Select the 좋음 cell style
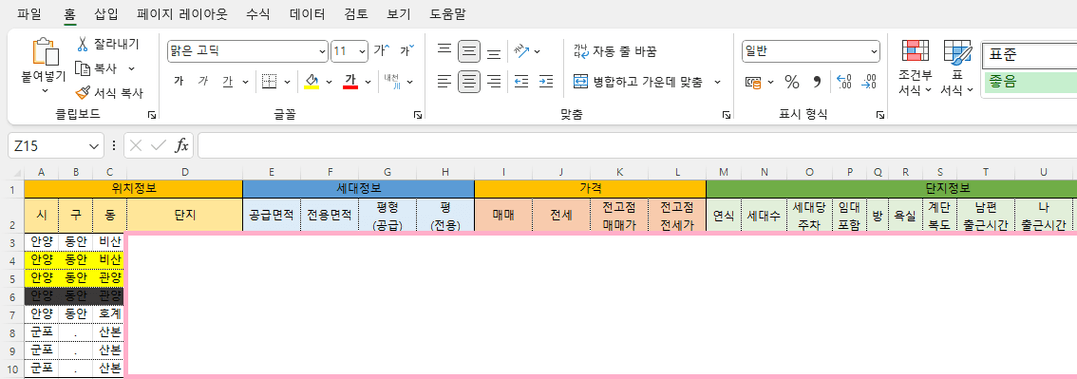This screenshot has height=379, width=1077. [1030, 82]
